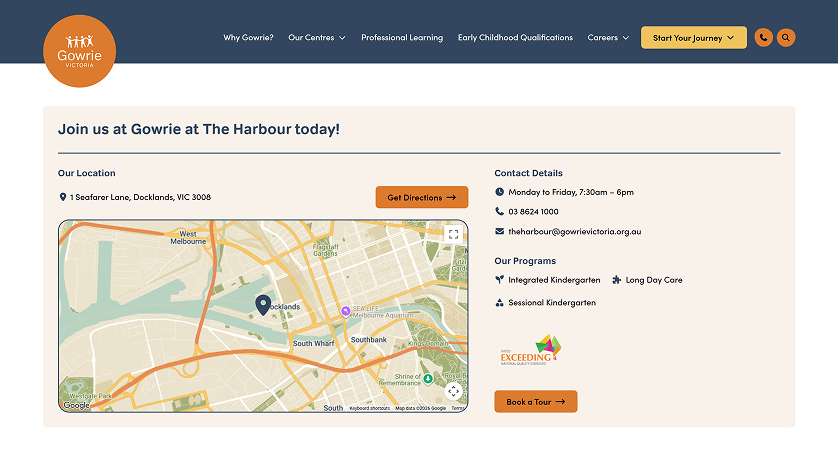Viewport: 838px width, 471px height.
Task: Click the Integrated Kindergarten program text
Action: tap(554, 280)
